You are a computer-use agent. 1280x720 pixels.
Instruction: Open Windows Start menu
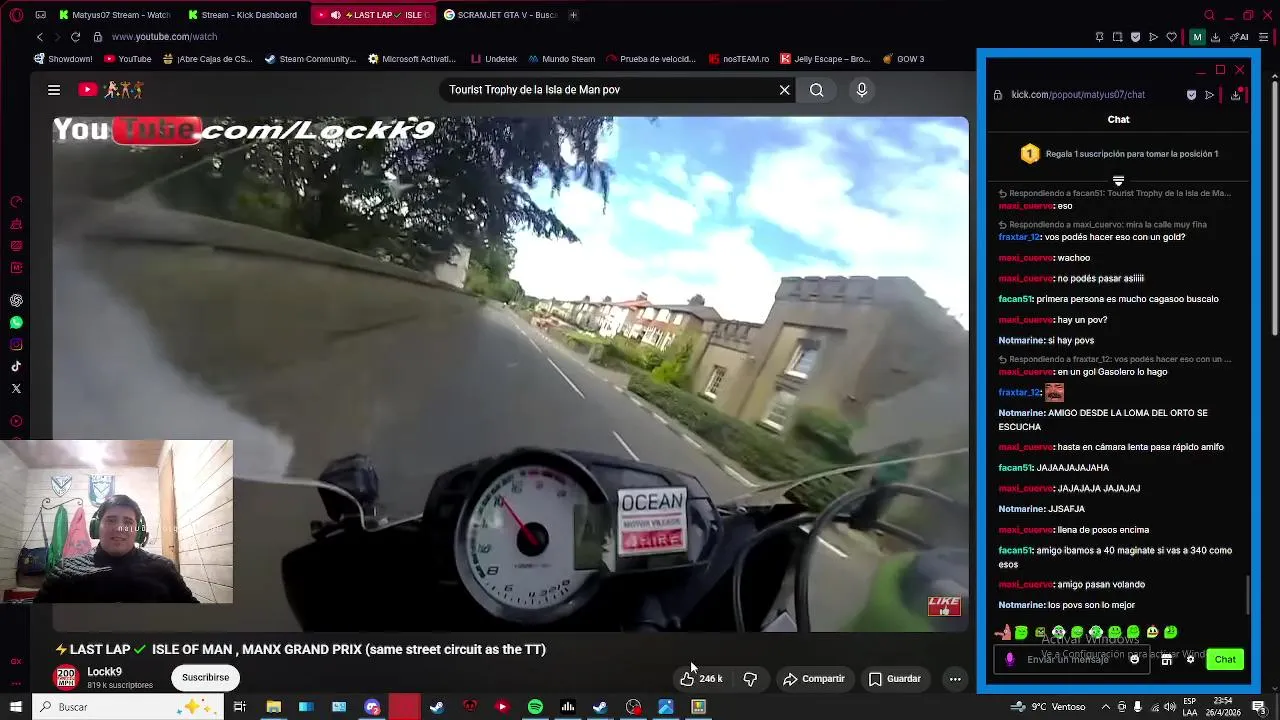15,707
